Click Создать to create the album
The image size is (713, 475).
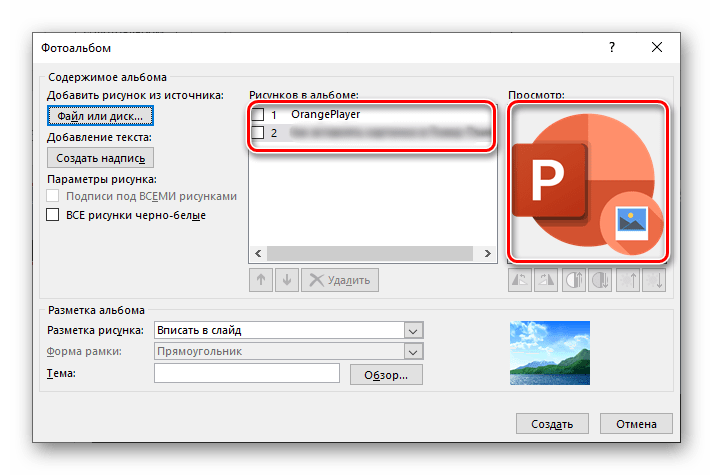pyautogui.click(x=552, y=424)
